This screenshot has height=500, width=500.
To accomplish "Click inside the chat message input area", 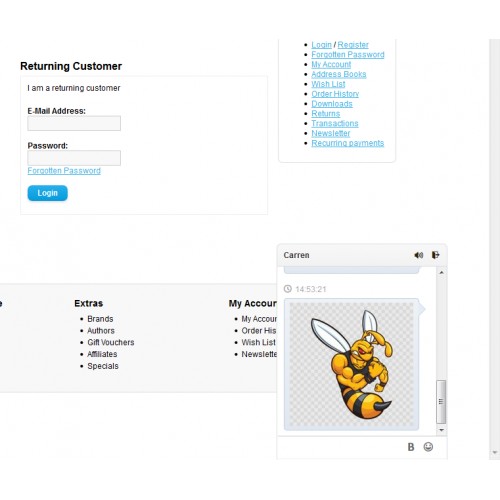I will pos(340,447).
